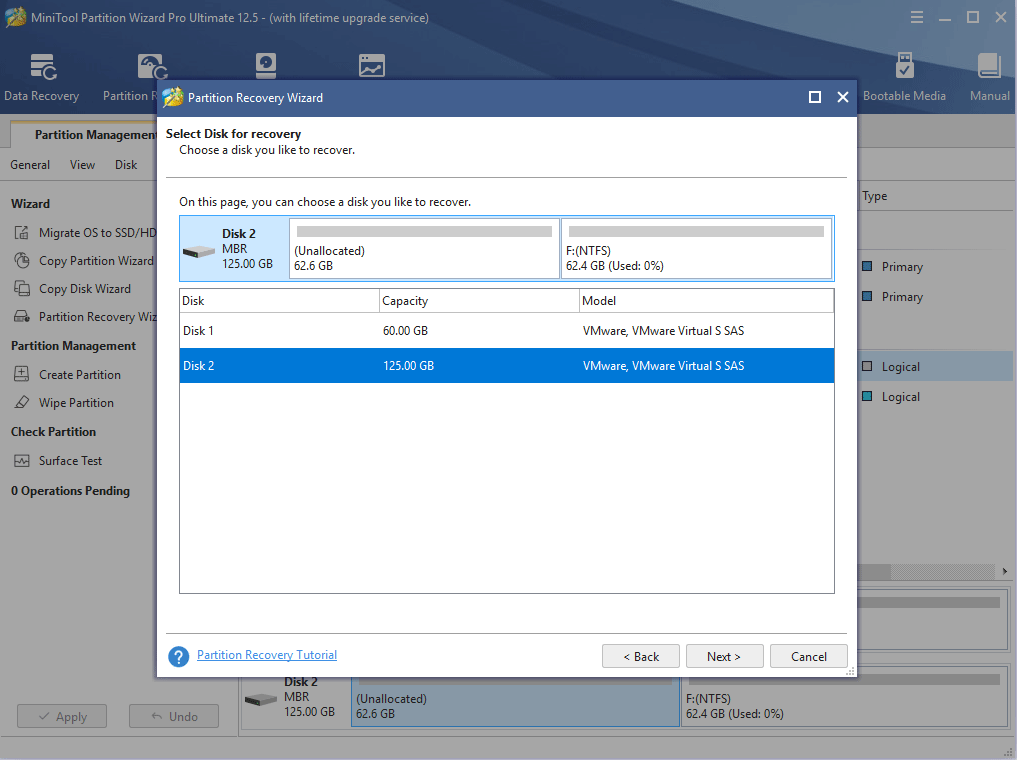Select Disk 1 row in disk list
Image resolution: width=1017 pixels, height=760 pixels.
[507, 331]
